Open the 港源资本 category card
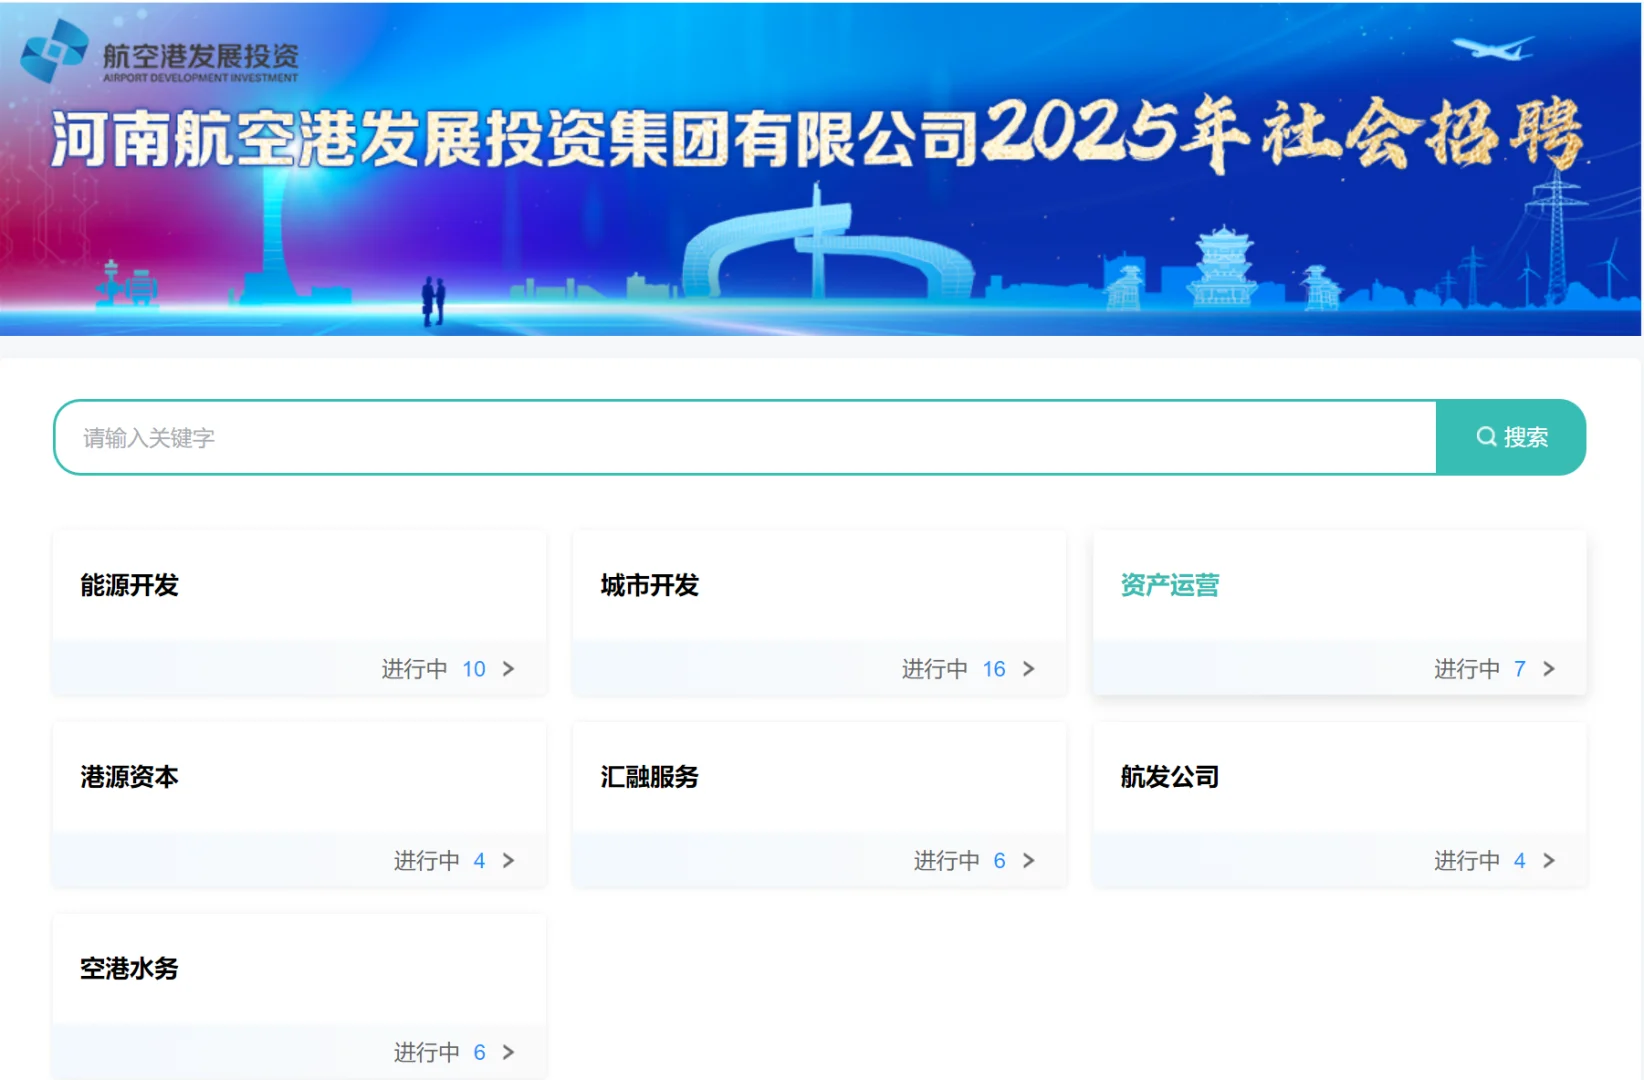The width and height of the screenshot is (1644, 1080). click(x=299, y=804)
